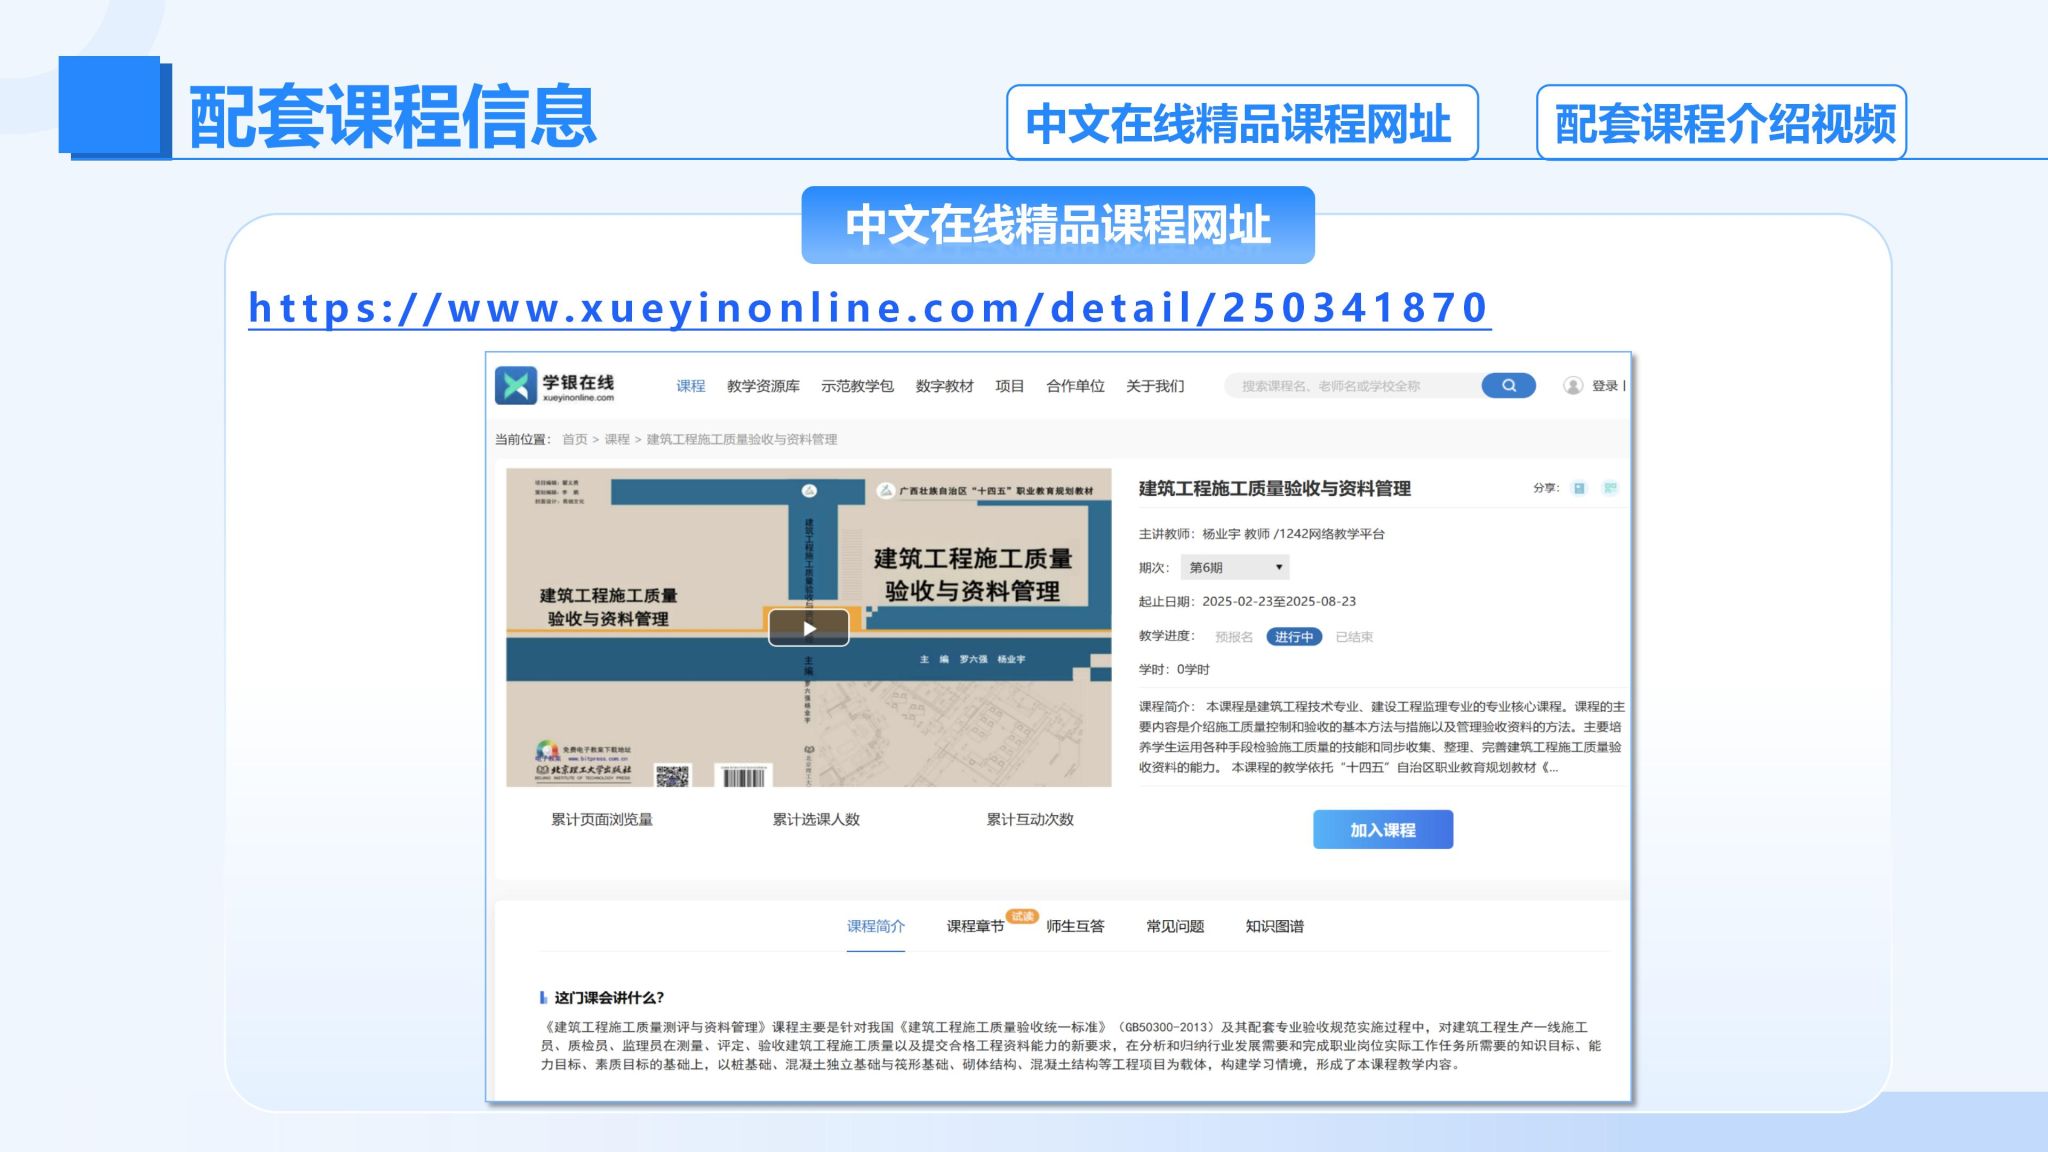Click the search magnifier icon button
The image size is (2048, 1152).
tap(1508, 386)
